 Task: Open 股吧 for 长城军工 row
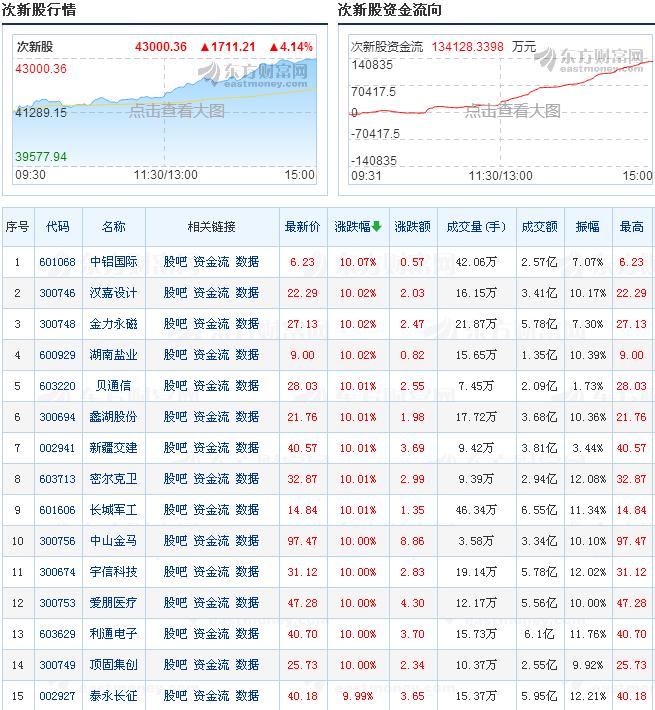click(175, 510)
